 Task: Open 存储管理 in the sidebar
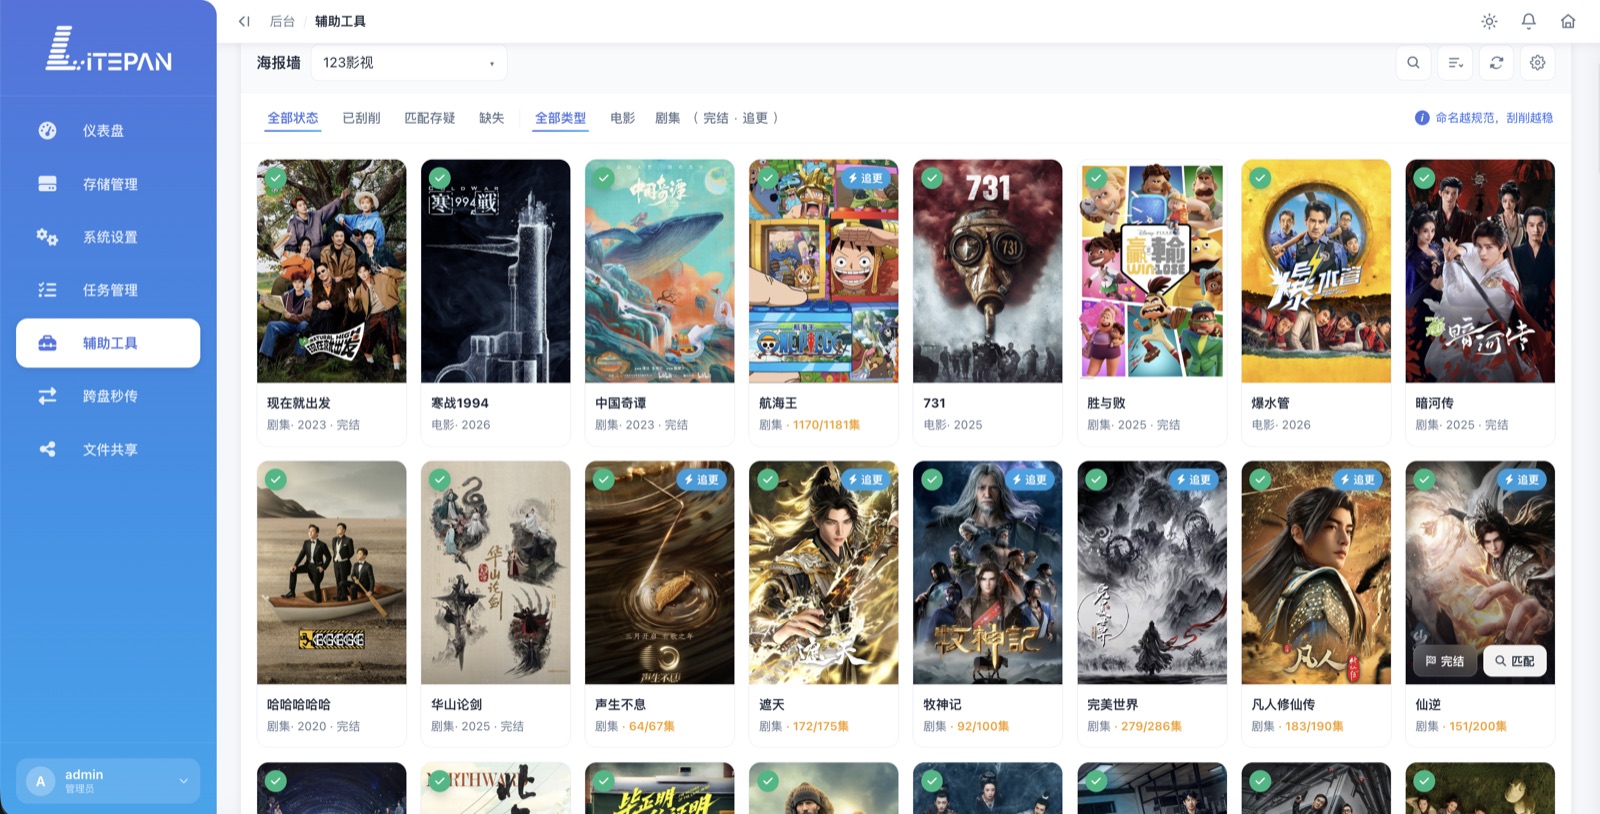[x=108, y=184]
